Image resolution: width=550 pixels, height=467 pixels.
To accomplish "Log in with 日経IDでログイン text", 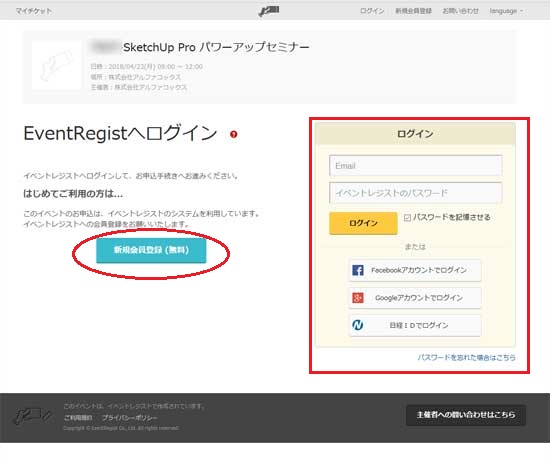I will (x=419, y=325).
